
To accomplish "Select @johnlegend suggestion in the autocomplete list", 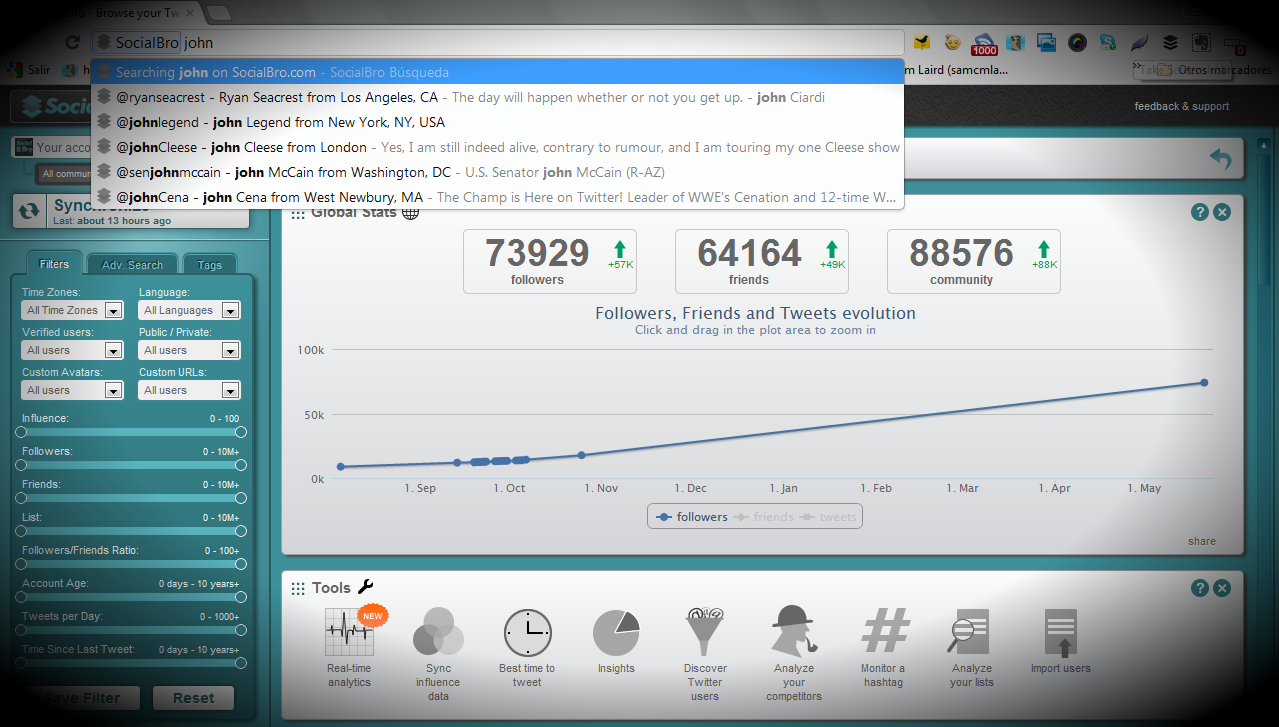I will 280,122.
